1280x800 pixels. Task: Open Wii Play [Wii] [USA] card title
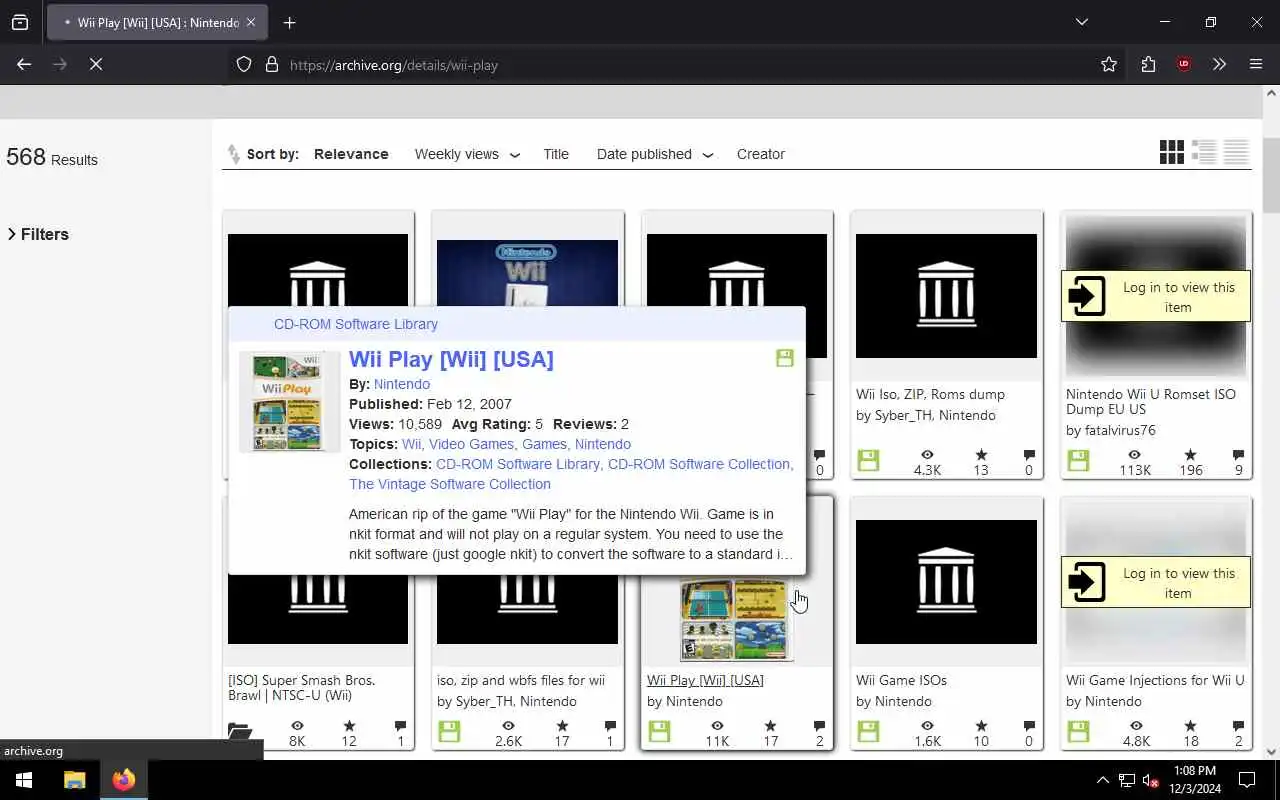pyautogui.click(x=705, y=680)
